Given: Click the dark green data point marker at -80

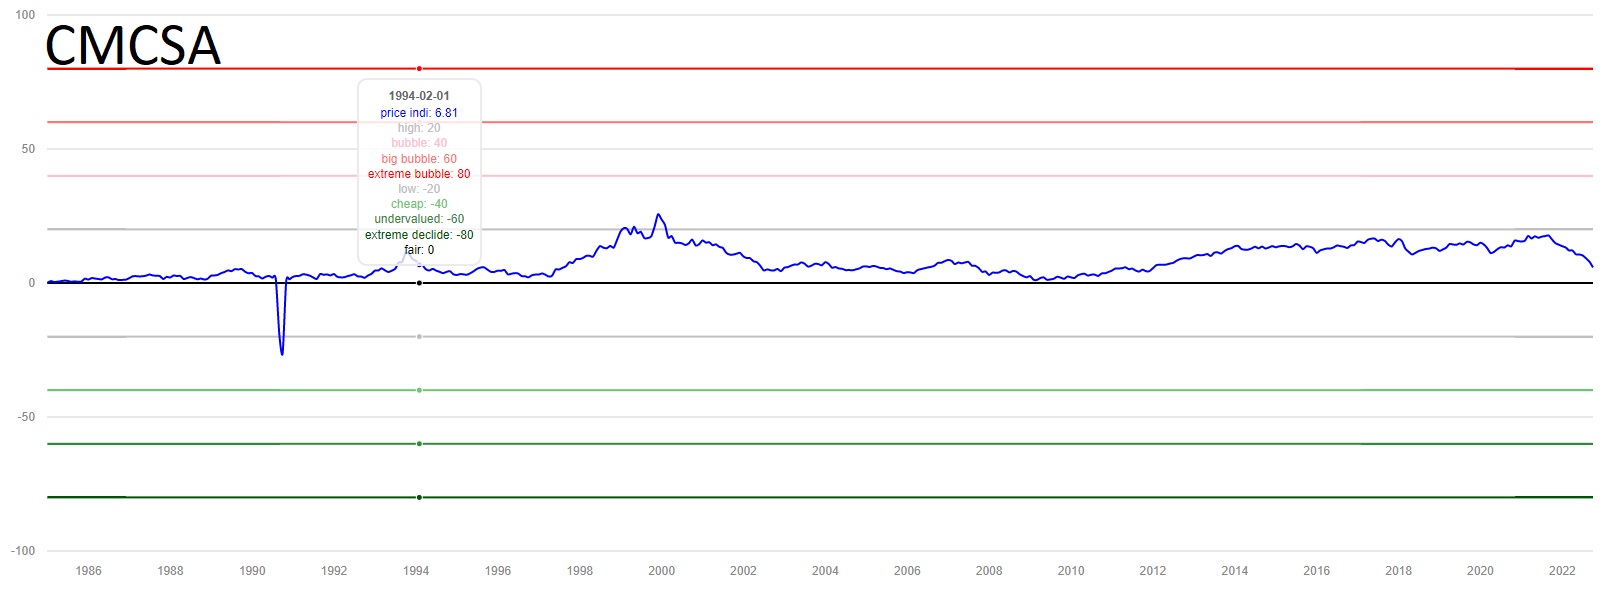Looking at the screenshot, I should (419, 497).
